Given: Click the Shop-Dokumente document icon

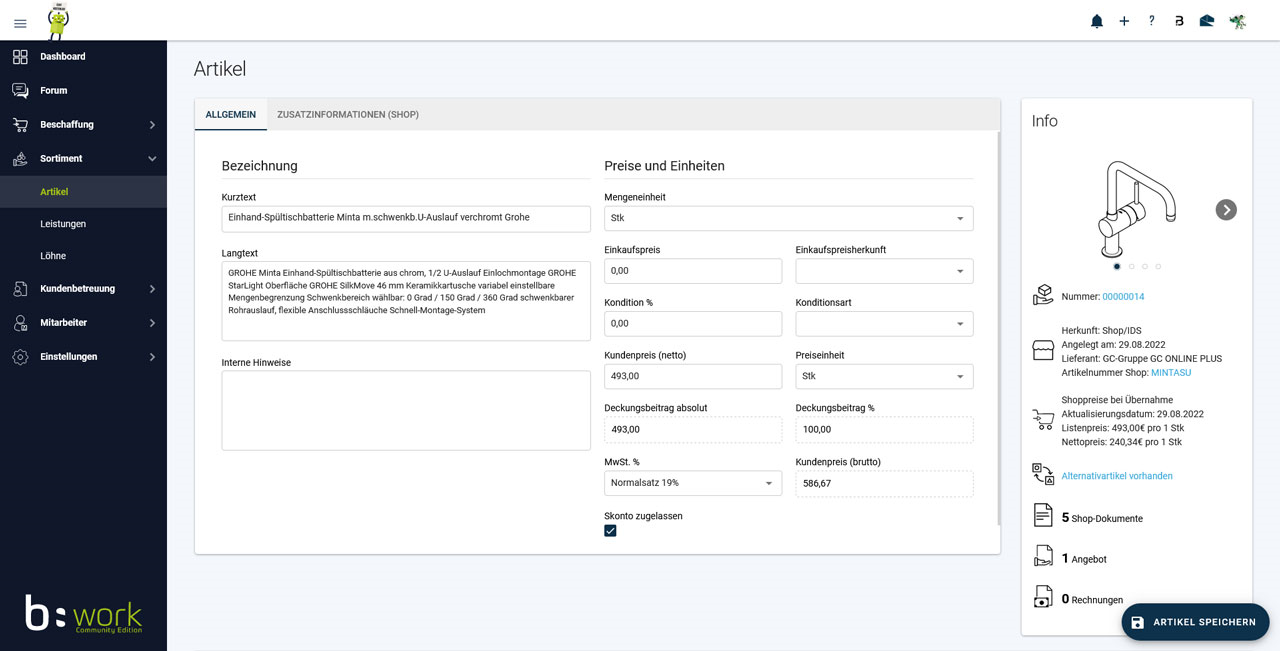Looking at the screenshot, I should click(x=1043, y=516).
